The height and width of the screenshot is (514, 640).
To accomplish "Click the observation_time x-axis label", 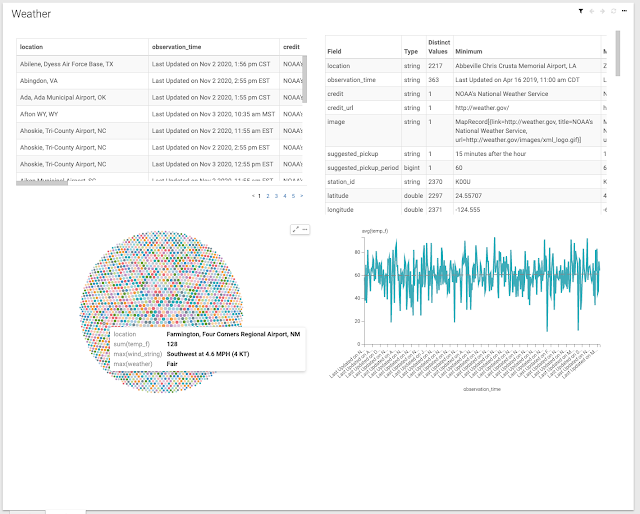I will [x=482, y=389].
